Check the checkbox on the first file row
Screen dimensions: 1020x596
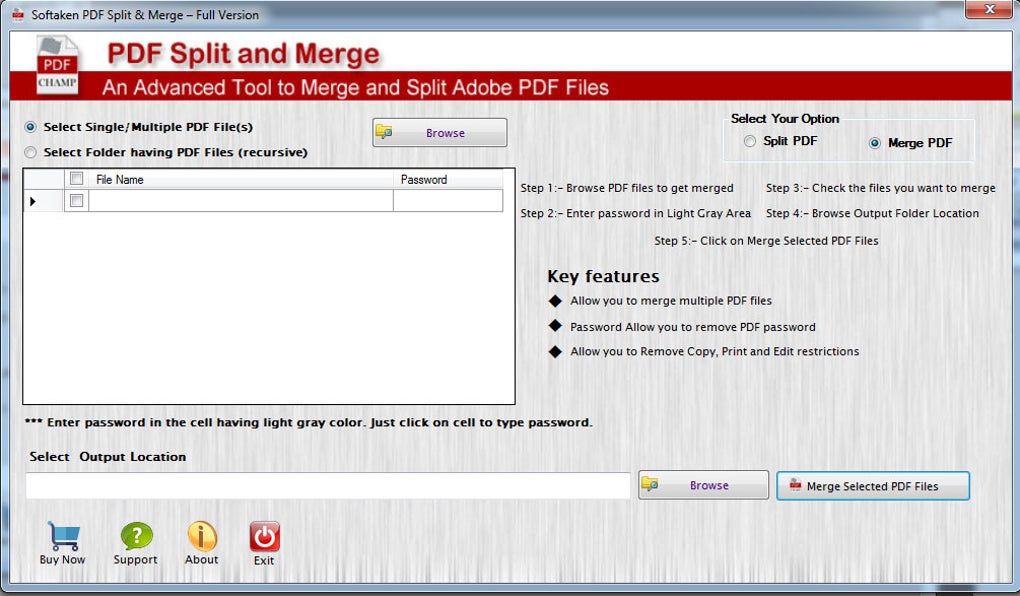click(x=75, y=200)
